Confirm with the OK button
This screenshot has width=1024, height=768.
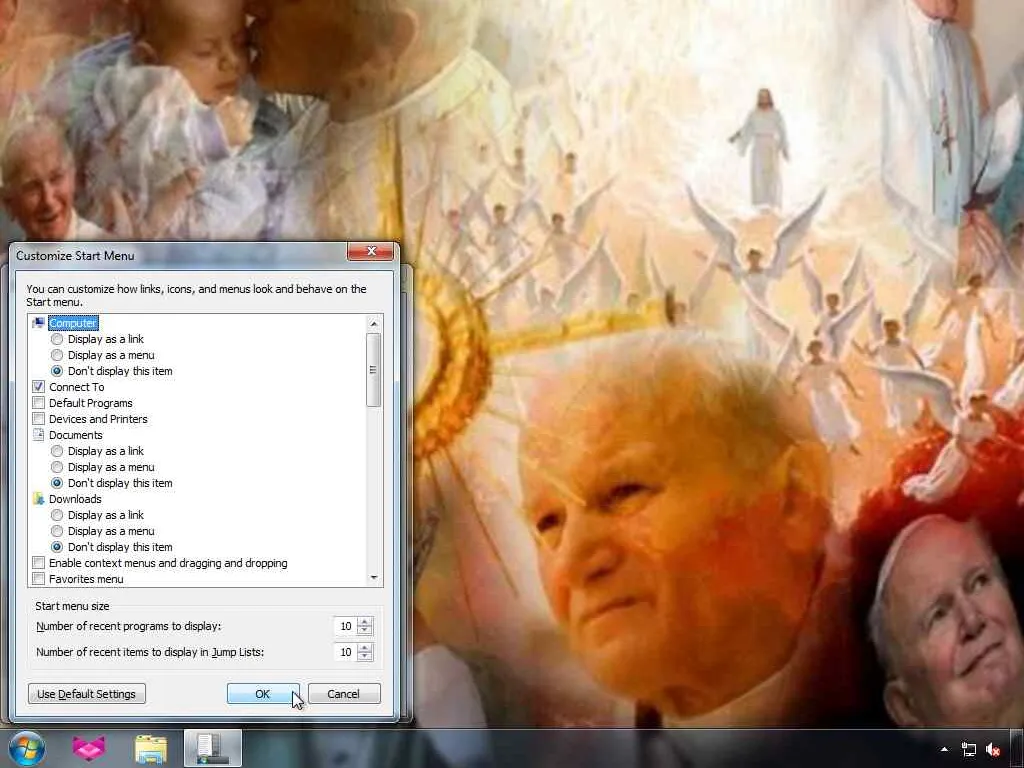coord(263,694)
